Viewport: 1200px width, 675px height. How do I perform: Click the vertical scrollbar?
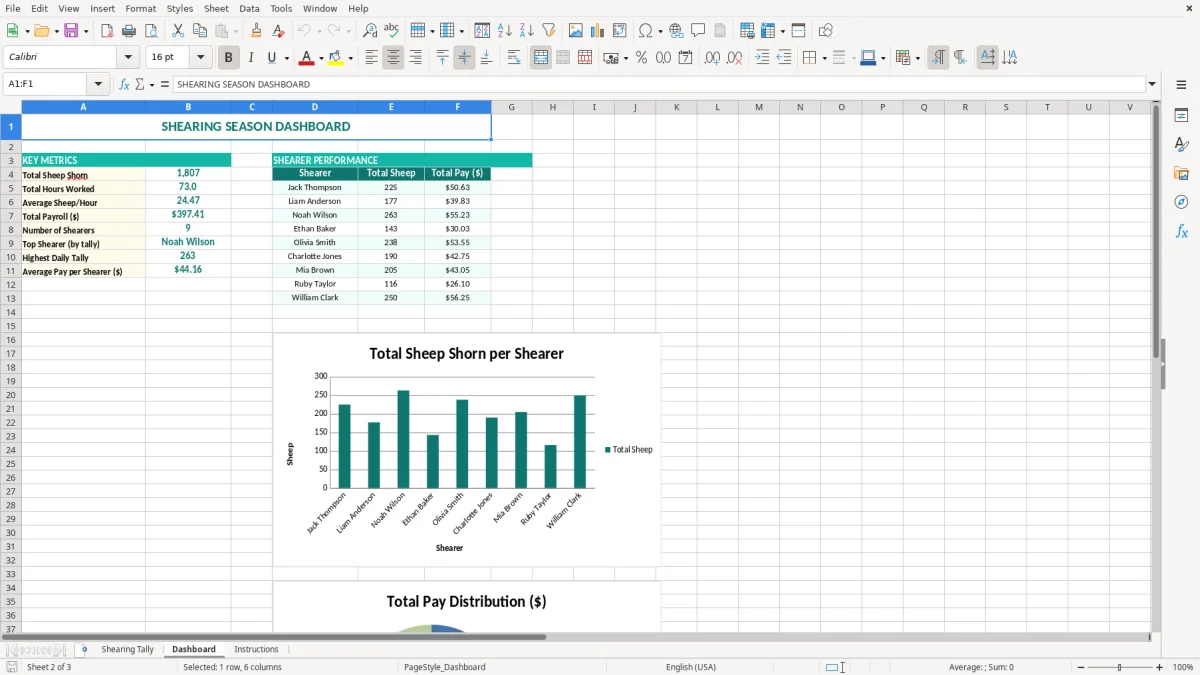click(1156, 365)
